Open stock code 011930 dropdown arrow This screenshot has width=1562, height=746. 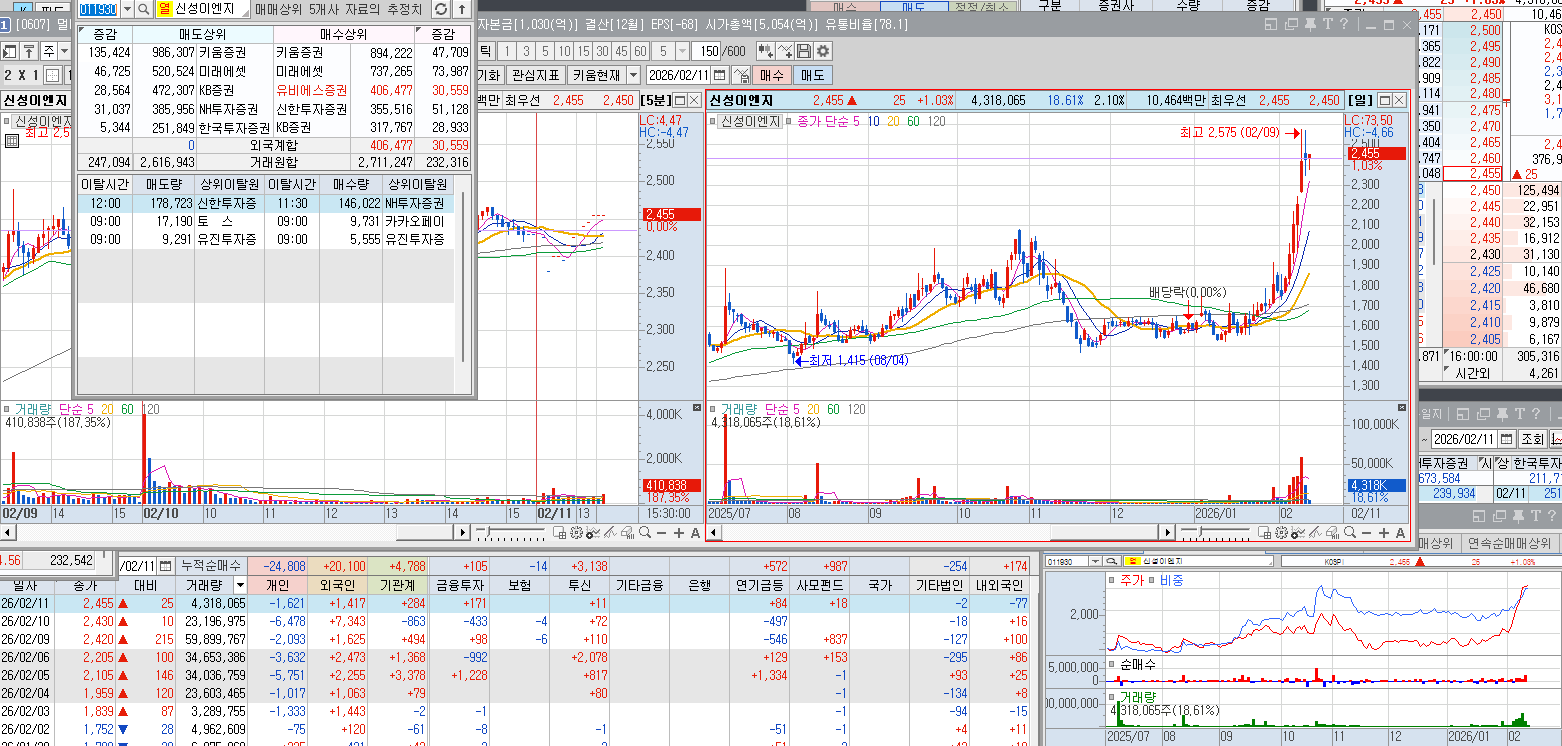click(126, 9)
